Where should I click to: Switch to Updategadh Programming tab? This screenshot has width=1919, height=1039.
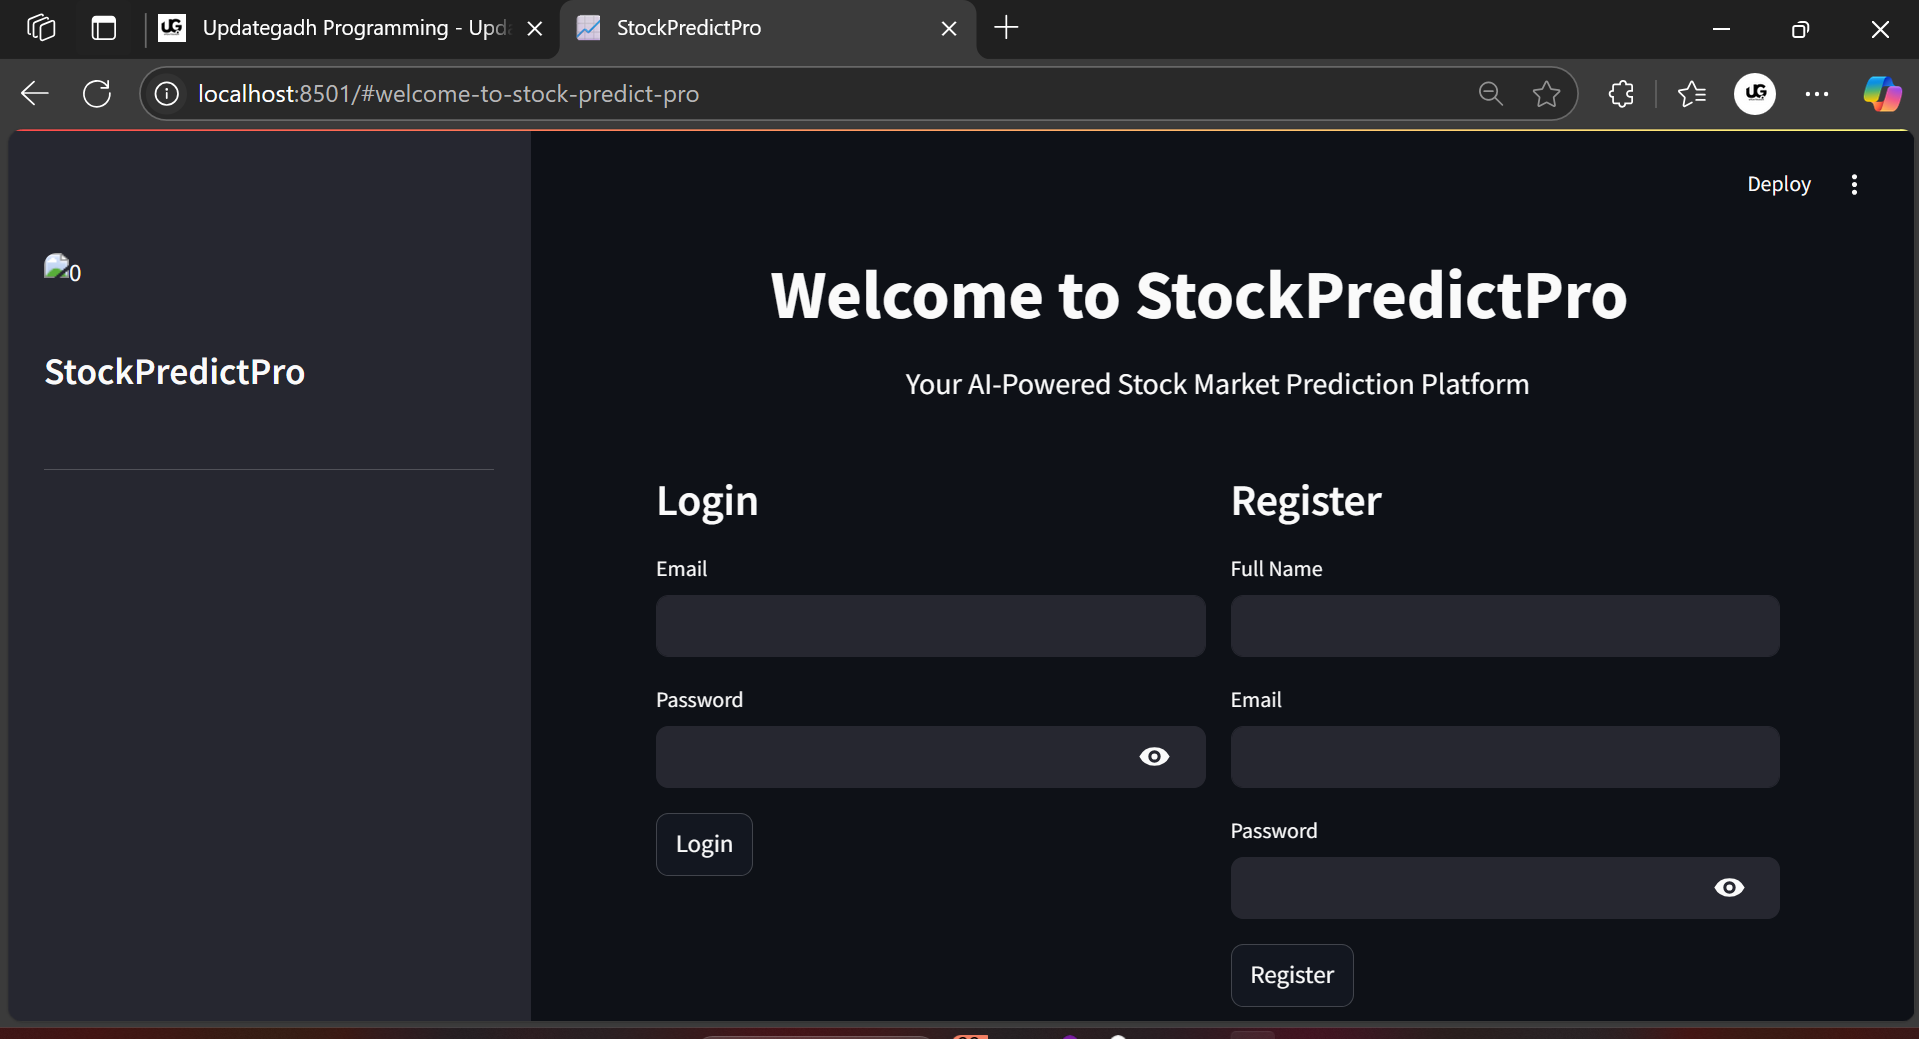pos(350,29)
